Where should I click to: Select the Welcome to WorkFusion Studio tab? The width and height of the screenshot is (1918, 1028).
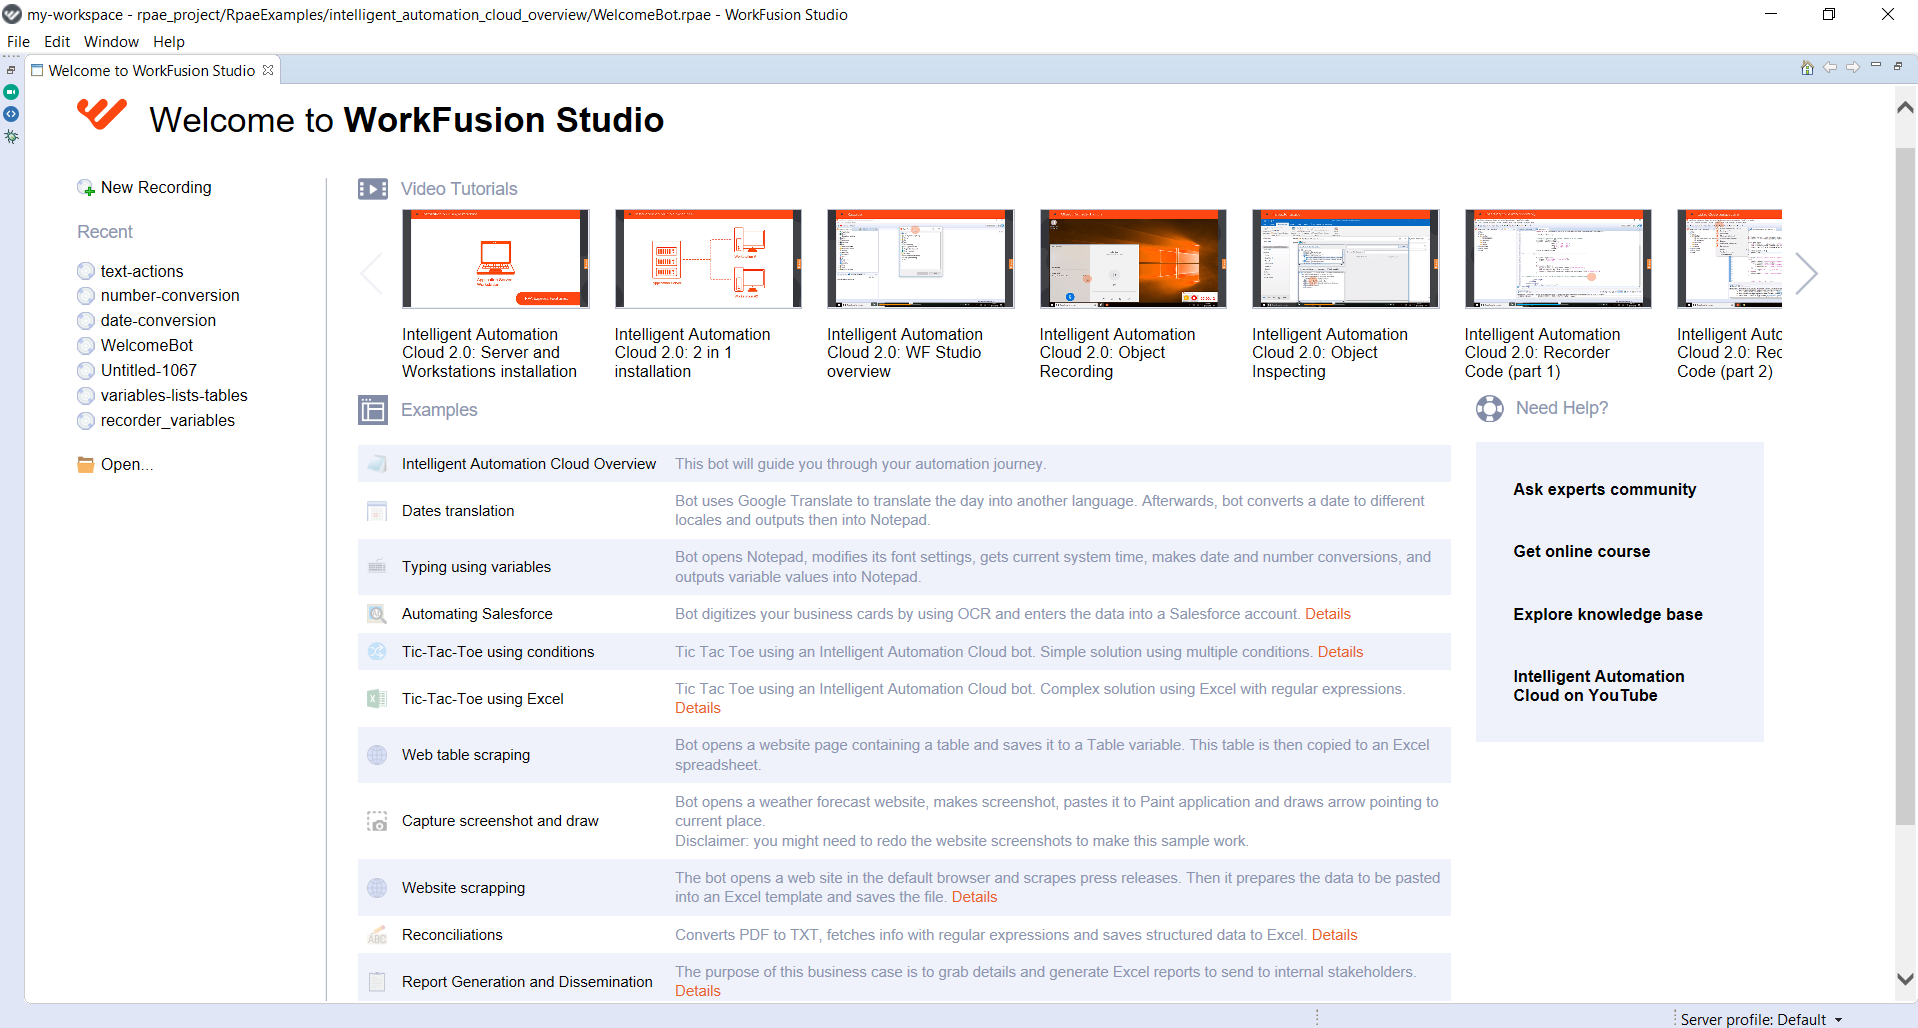[152, 71]
